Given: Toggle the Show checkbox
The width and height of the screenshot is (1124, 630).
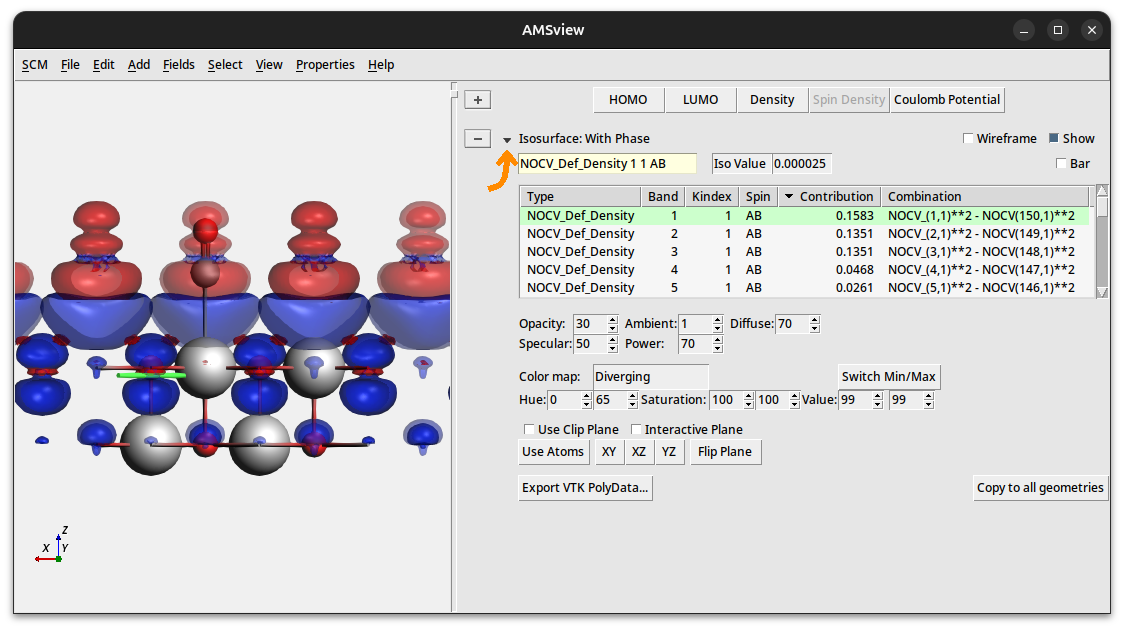Looking at the screenshot, I should [x=1054, y=139].
